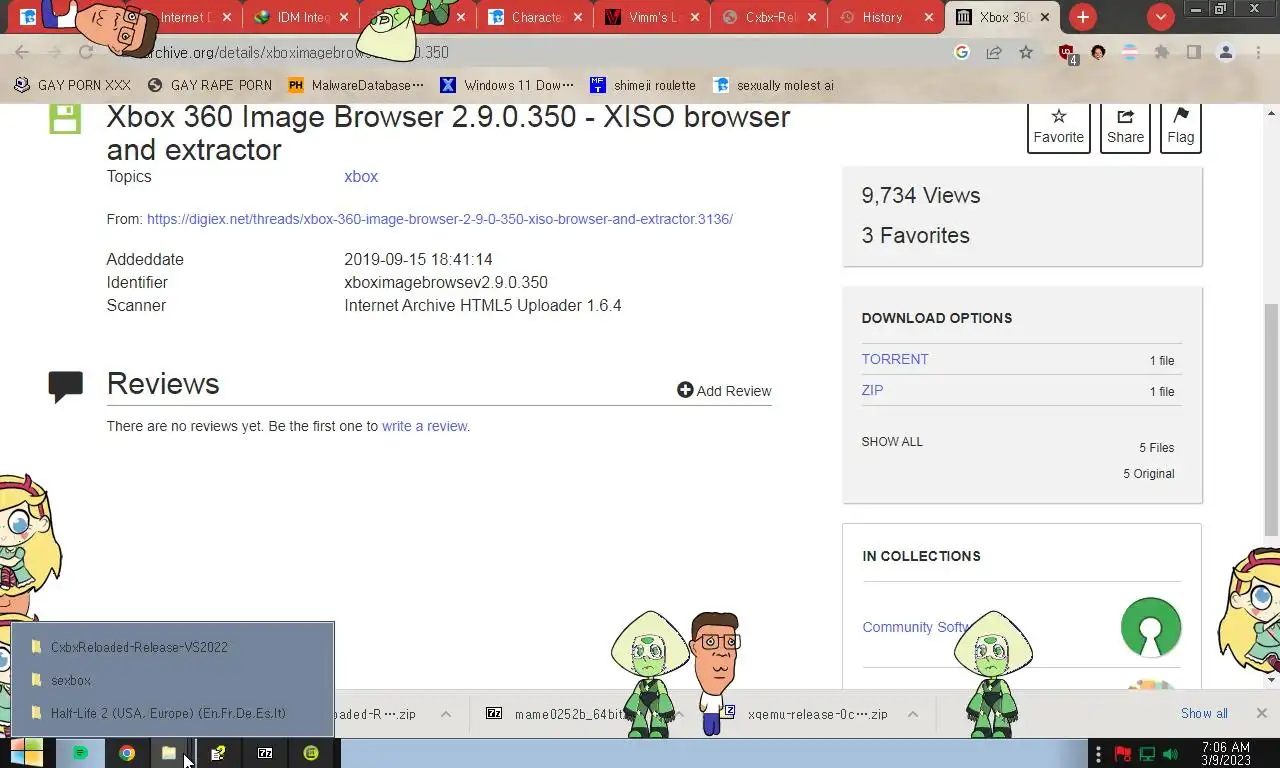Close the Xbox 360 tab
1280x768 pixels.
pos(1046,17)
